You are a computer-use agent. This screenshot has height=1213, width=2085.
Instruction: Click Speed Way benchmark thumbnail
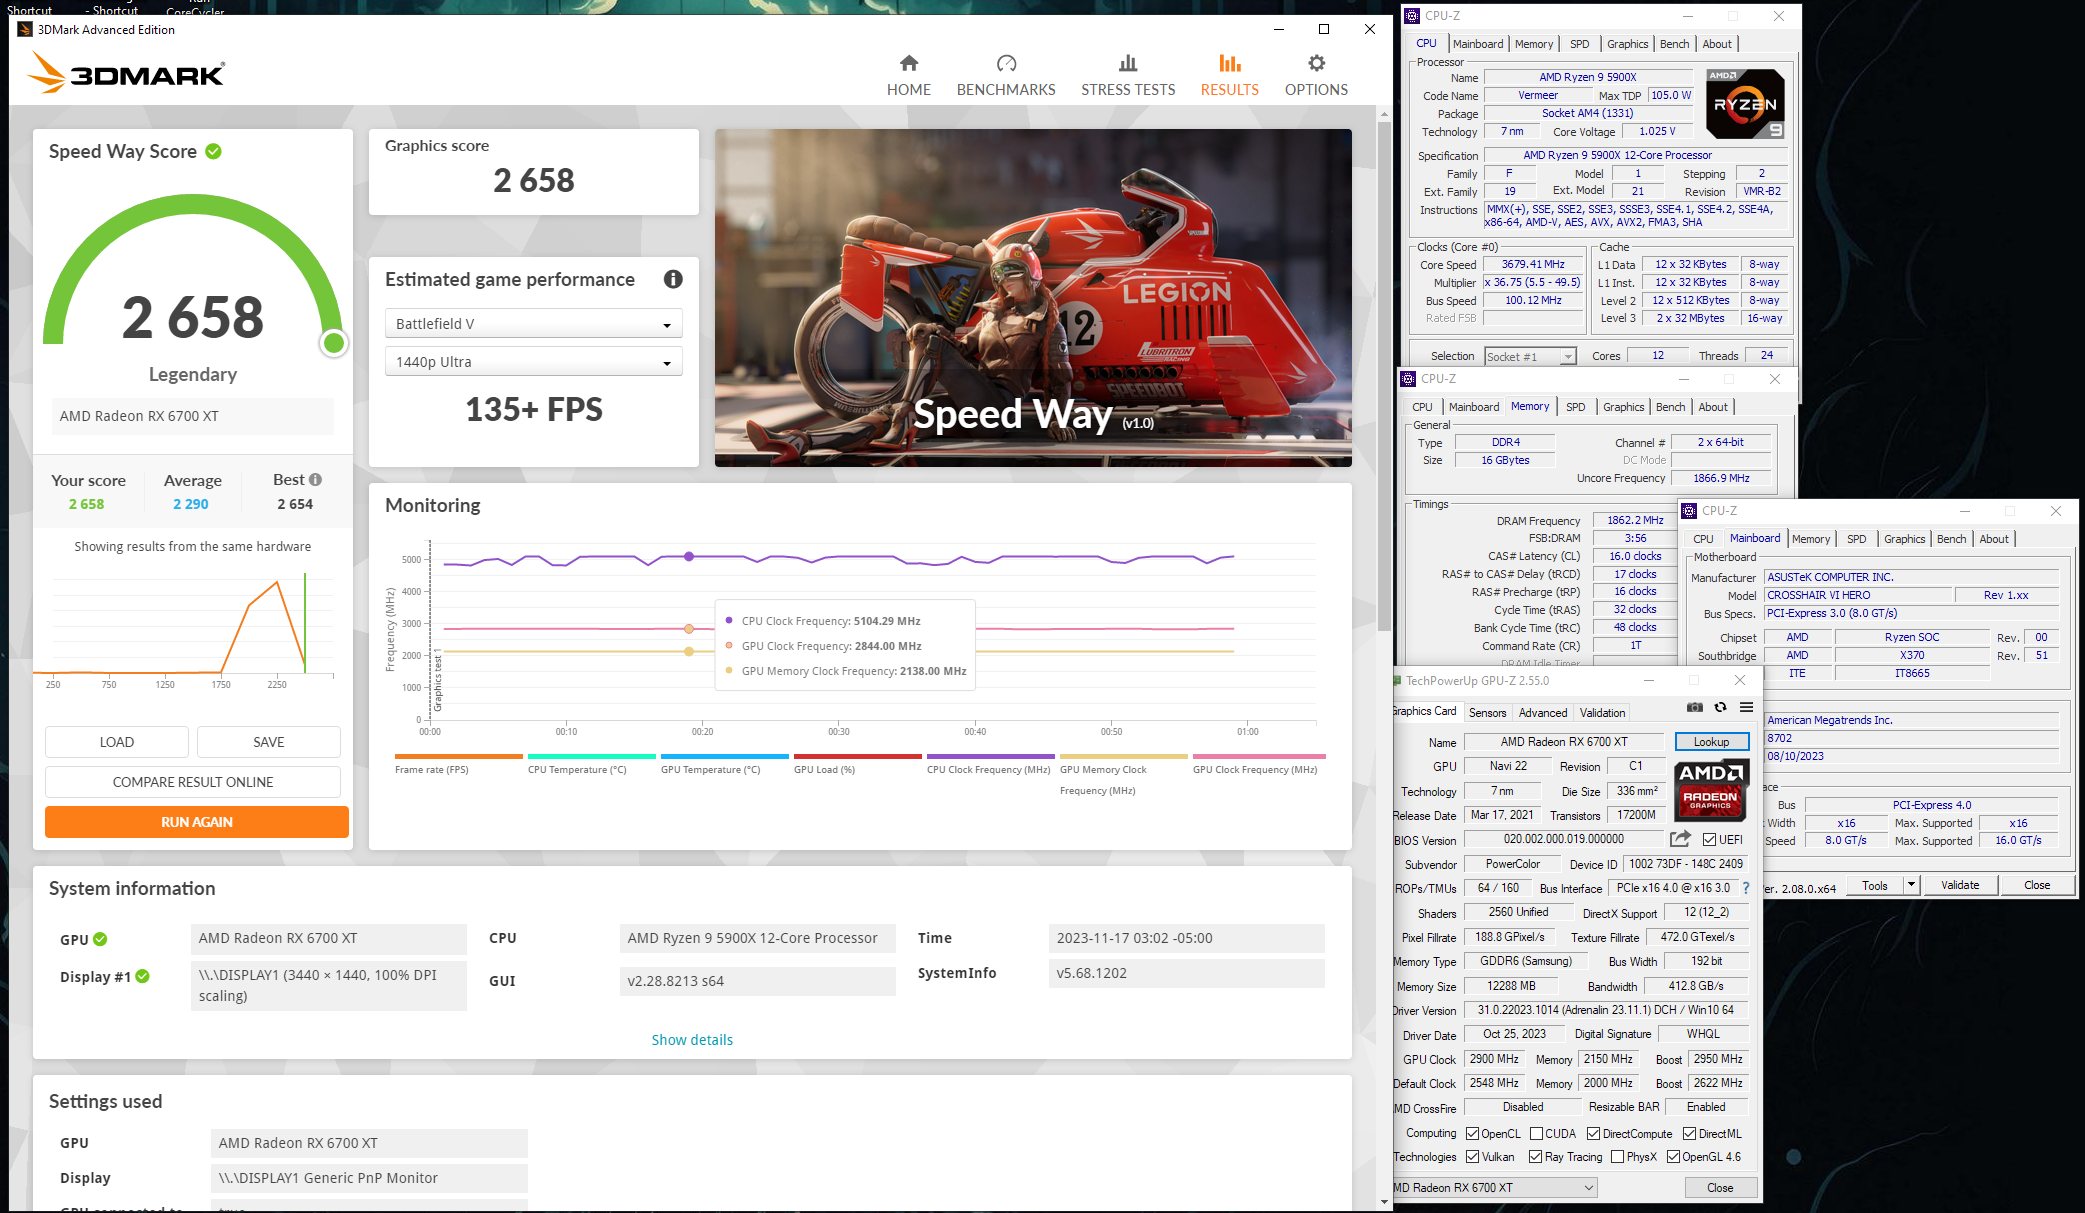(x=1033, y=298)
